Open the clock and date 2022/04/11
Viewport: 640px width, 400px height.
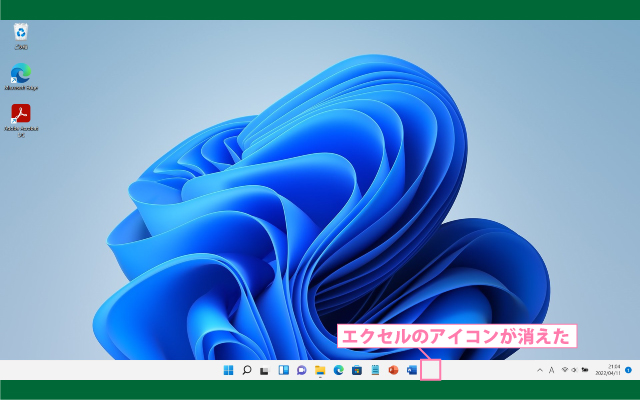coord(608,370)
